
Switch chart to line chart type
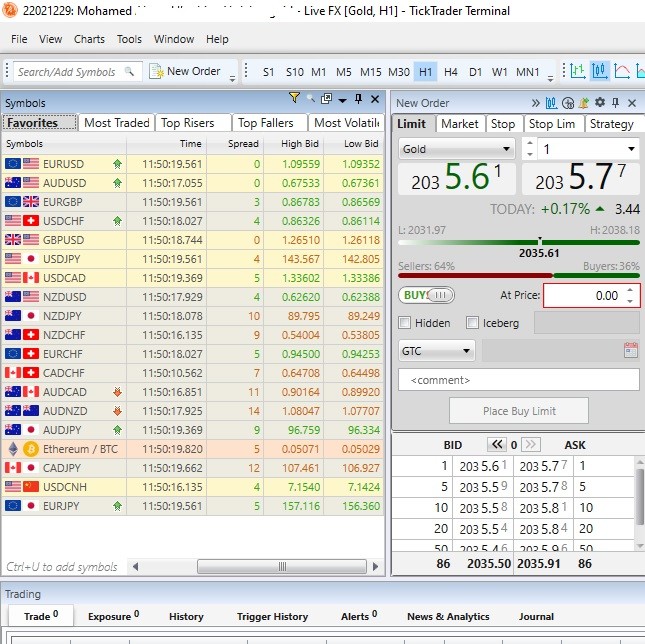click(622, 71)
